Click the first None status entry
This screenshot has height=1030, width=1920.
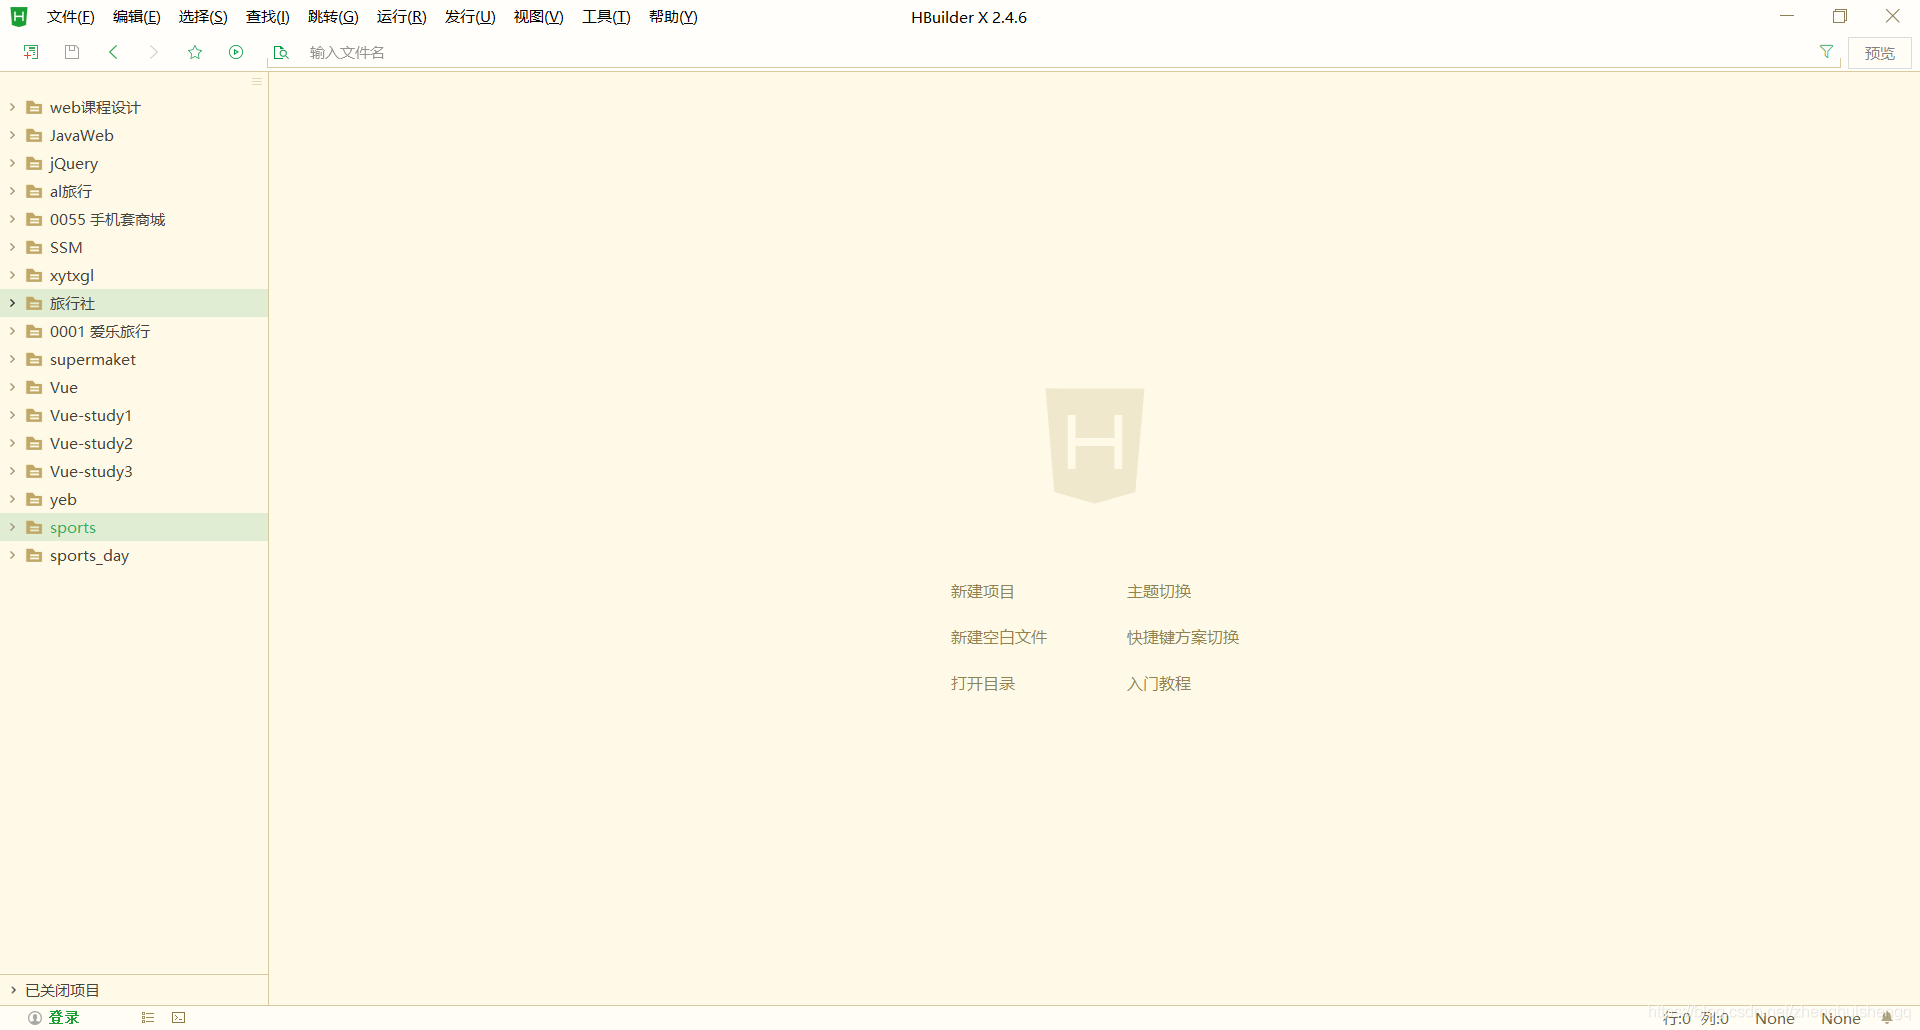pyautogui.click(x=1775, y=1018)
